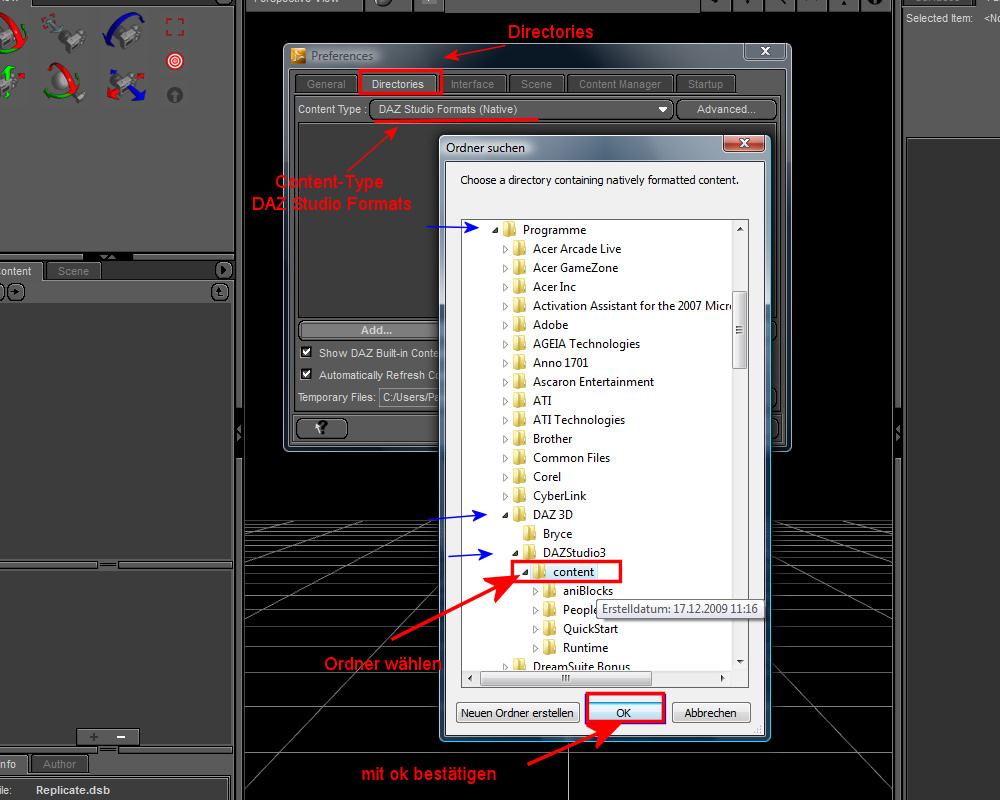Select the Bryce folder
1000x800 pixels.
pyautogui.click(x=557, y=534)
